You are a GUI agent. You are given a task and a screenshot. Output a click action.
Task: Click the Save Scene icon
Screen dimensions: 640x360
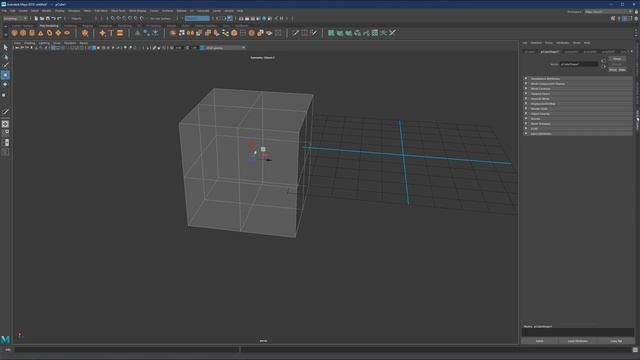[47, 18]
